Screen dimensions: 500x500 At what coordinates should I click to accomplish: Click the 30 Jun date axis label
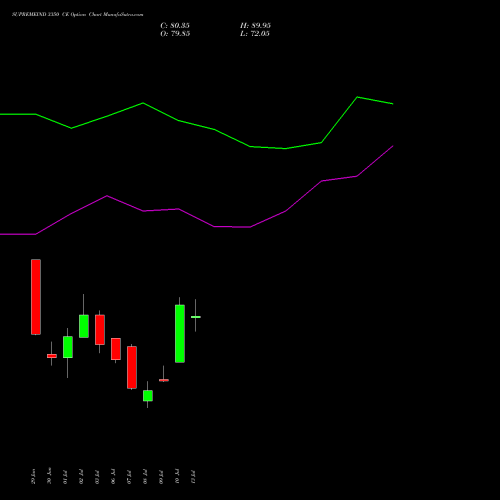[x=49, y=476]
